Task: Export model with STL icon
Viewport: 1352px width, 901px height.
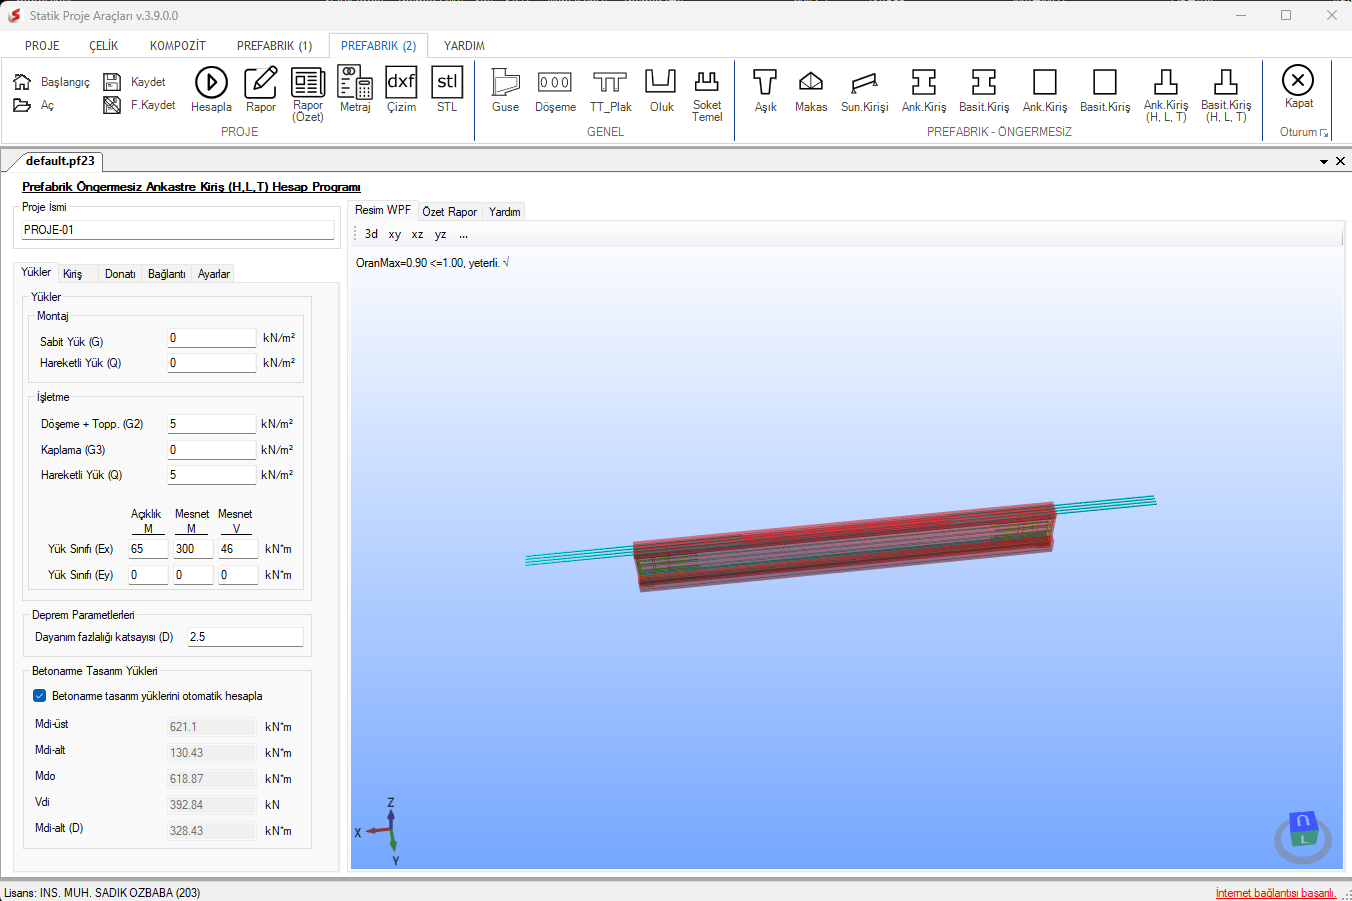Action: (447, 89)
